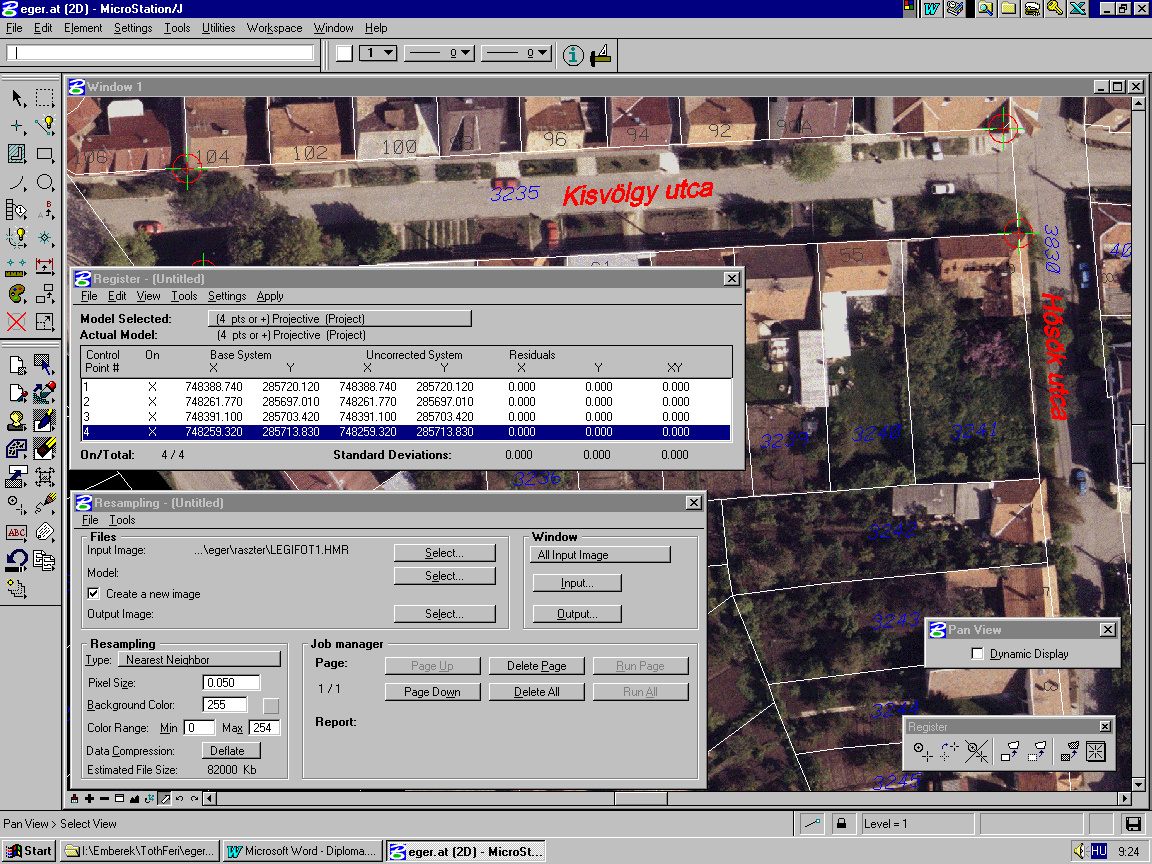This screenshot has height=864, width=1152.
Task: Open the Workspace menu in the menu bar
Action: tap(274, 28)
